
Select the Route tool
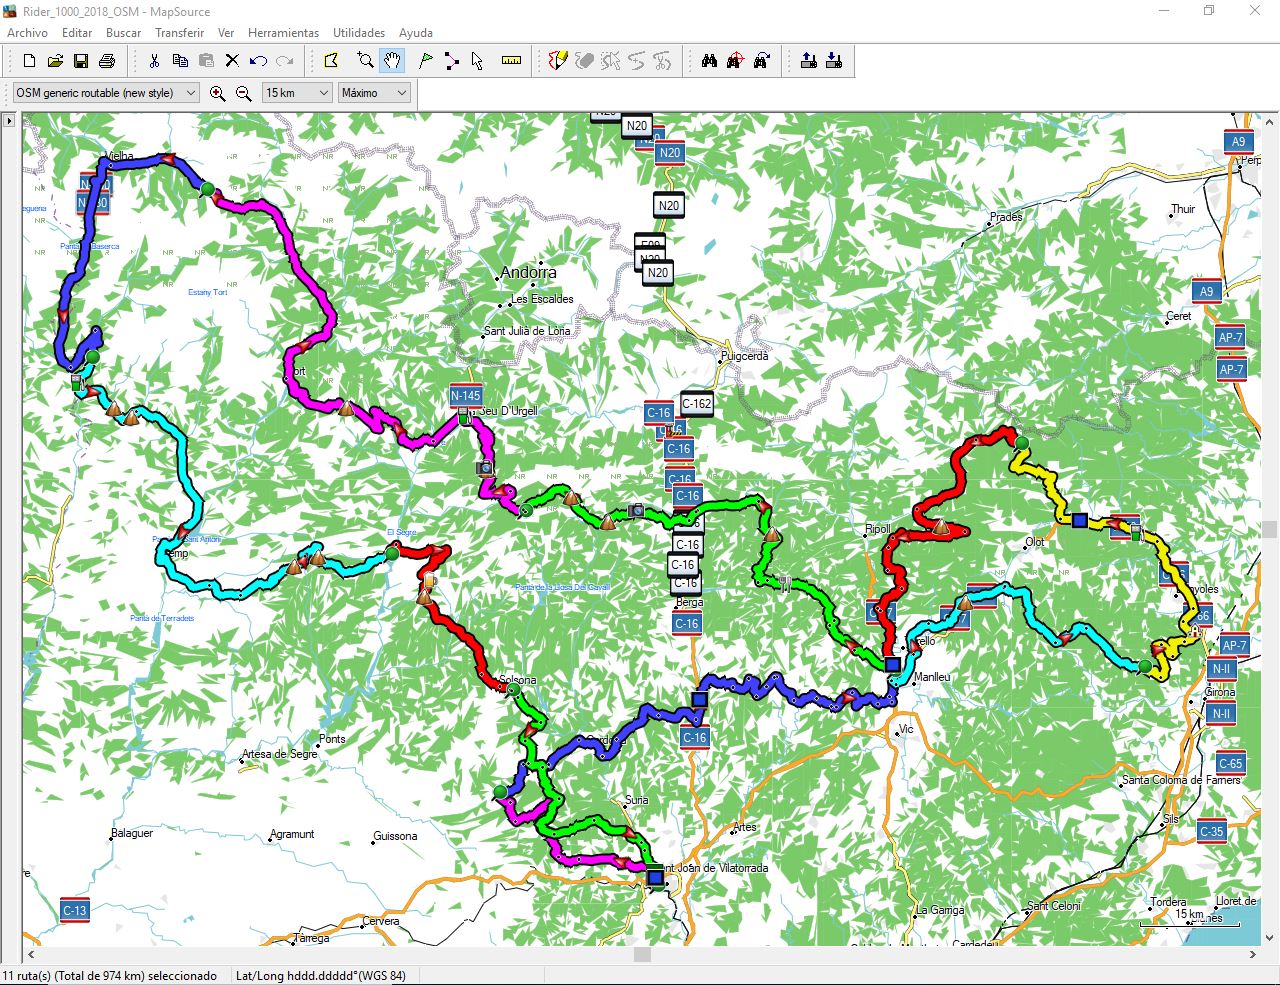452,61
